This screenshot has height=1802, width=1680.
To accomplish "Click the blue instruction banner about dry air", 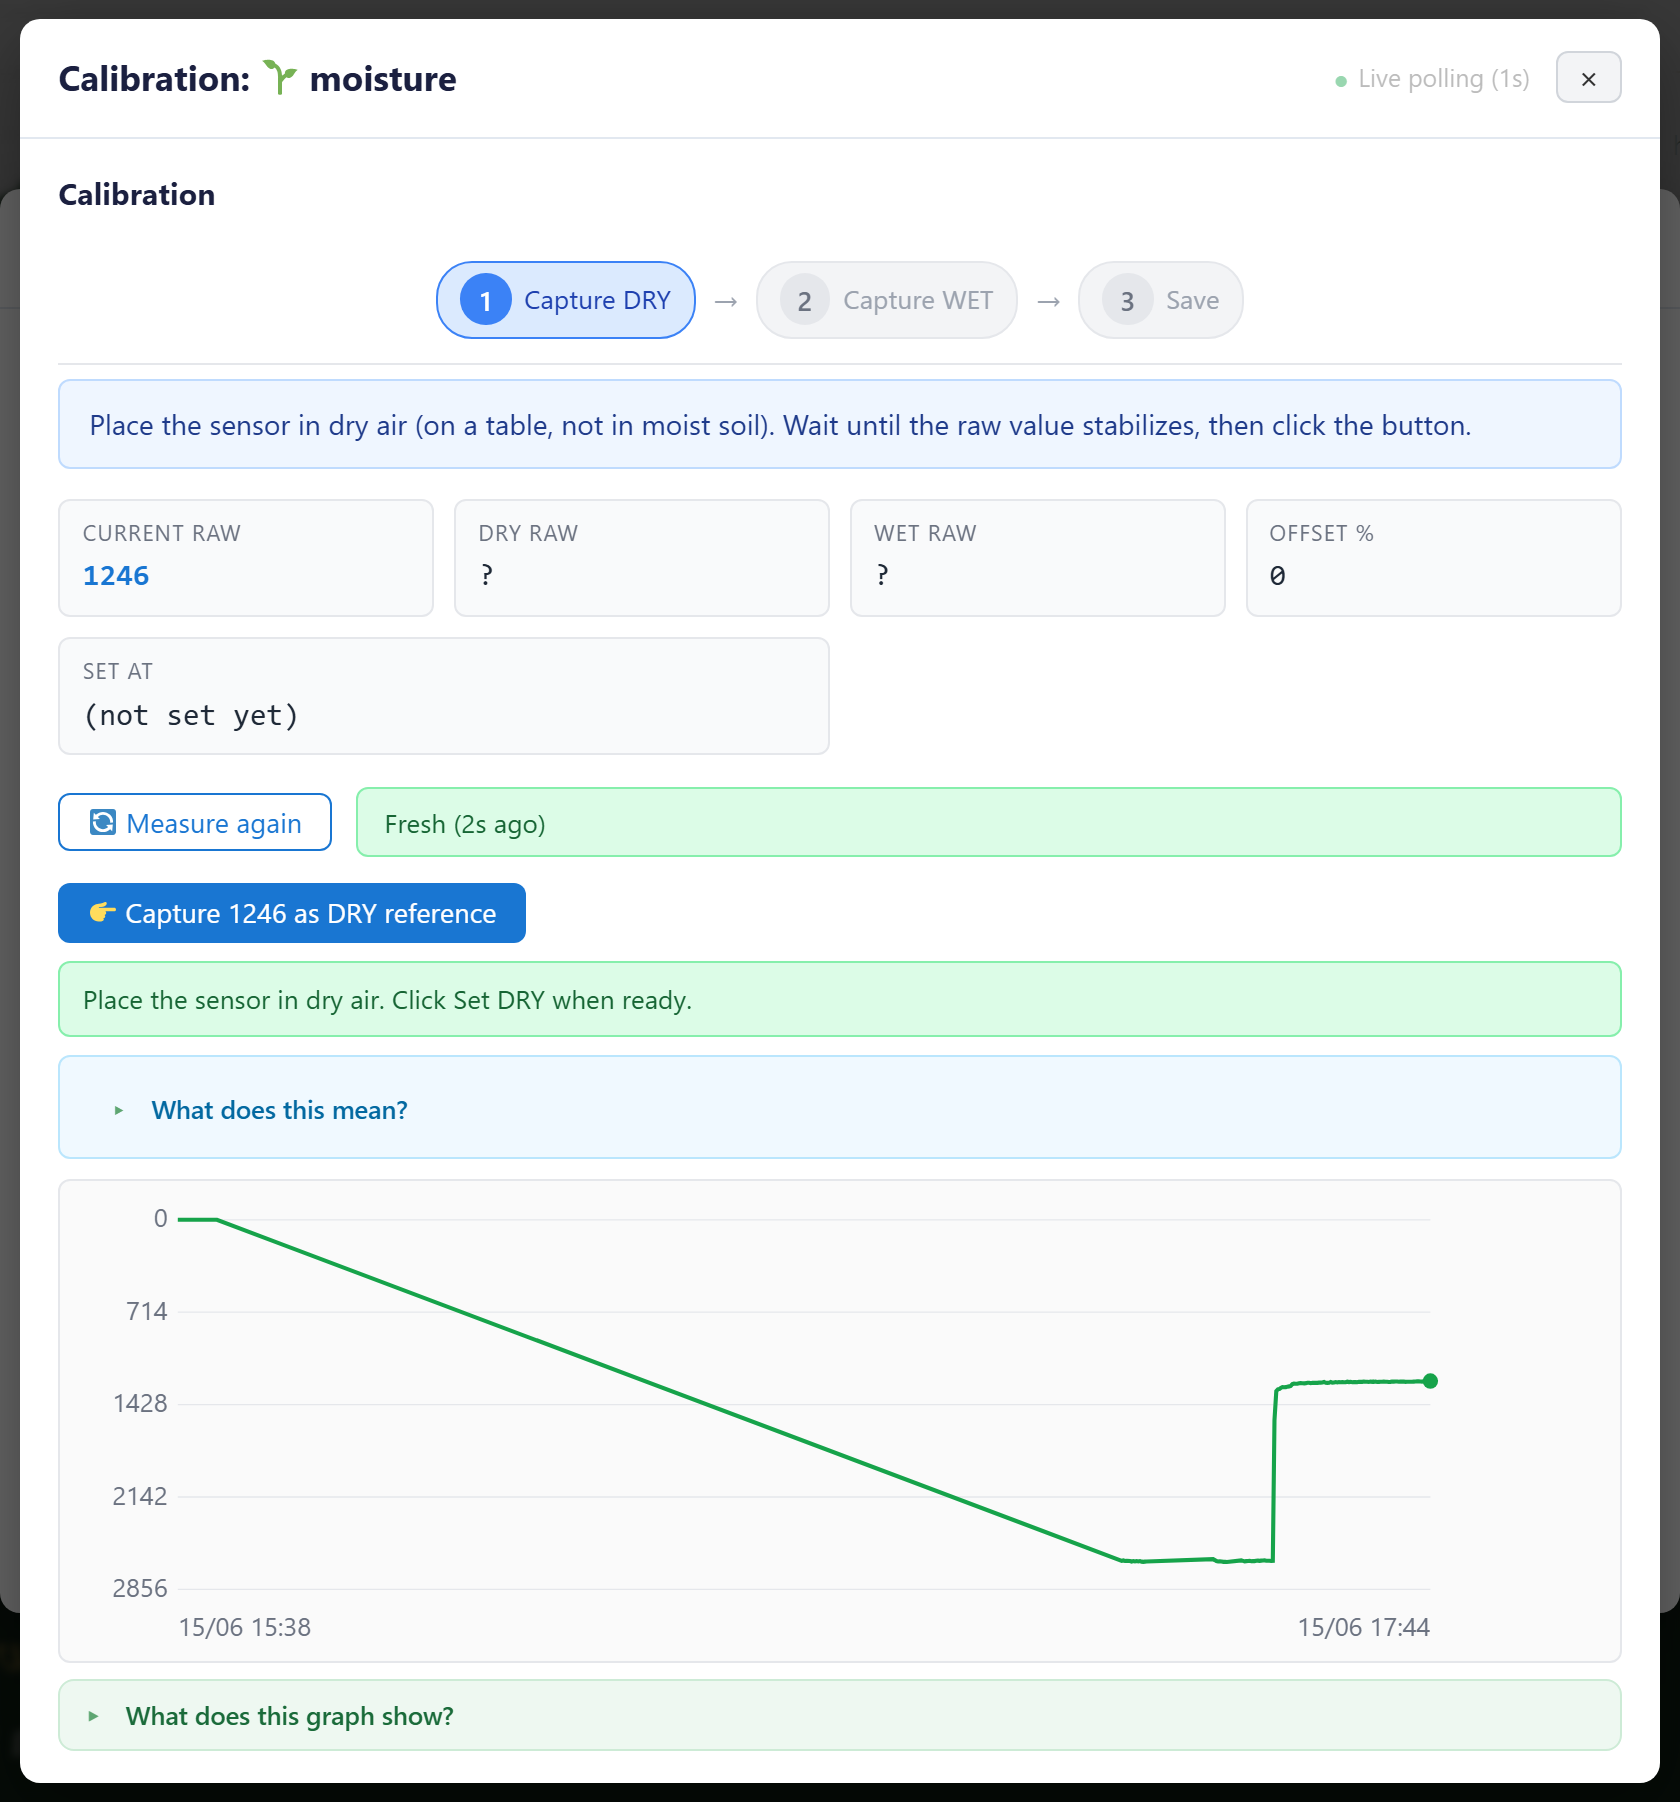I will 840,425.
